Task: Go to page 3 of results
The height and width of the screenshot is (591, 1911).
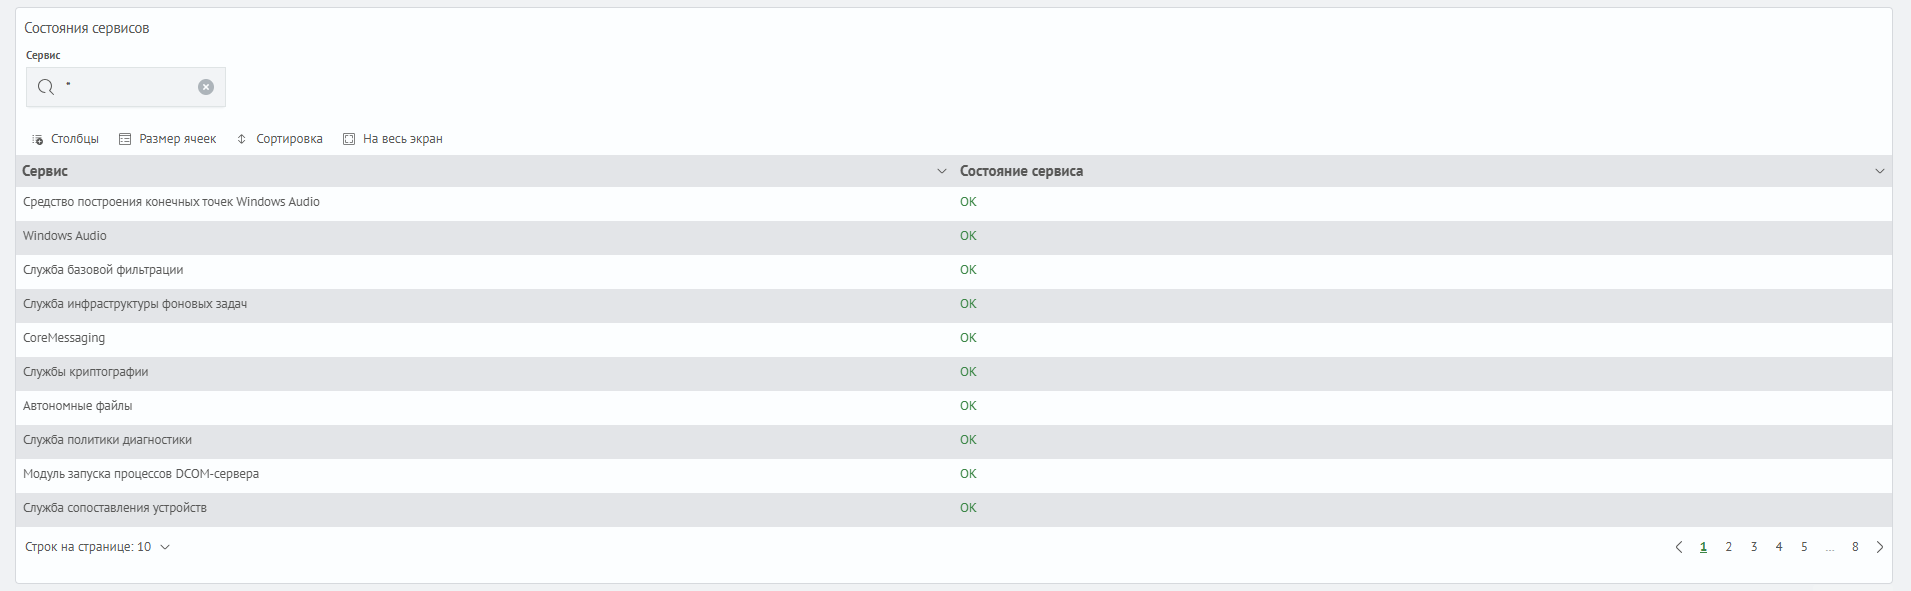Action: pos(1754,547)
